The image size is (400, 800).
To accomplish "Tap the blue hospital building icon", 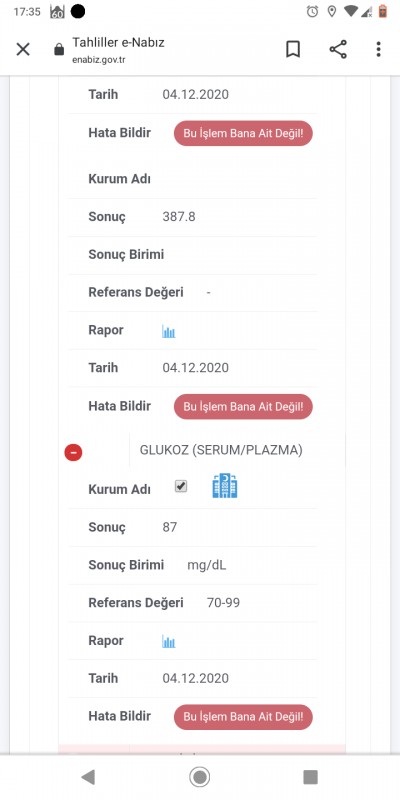I will [225, 486].
